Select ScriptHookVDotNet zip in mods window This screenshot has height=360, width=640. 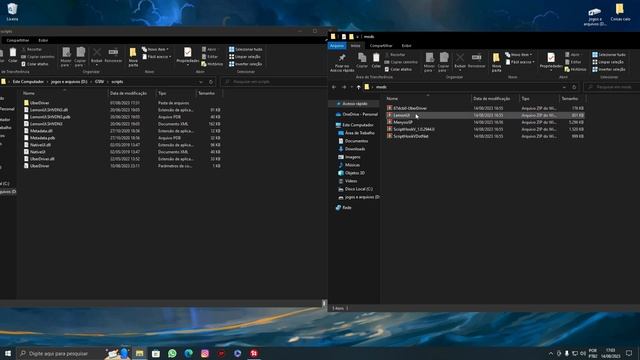(411, 136)
